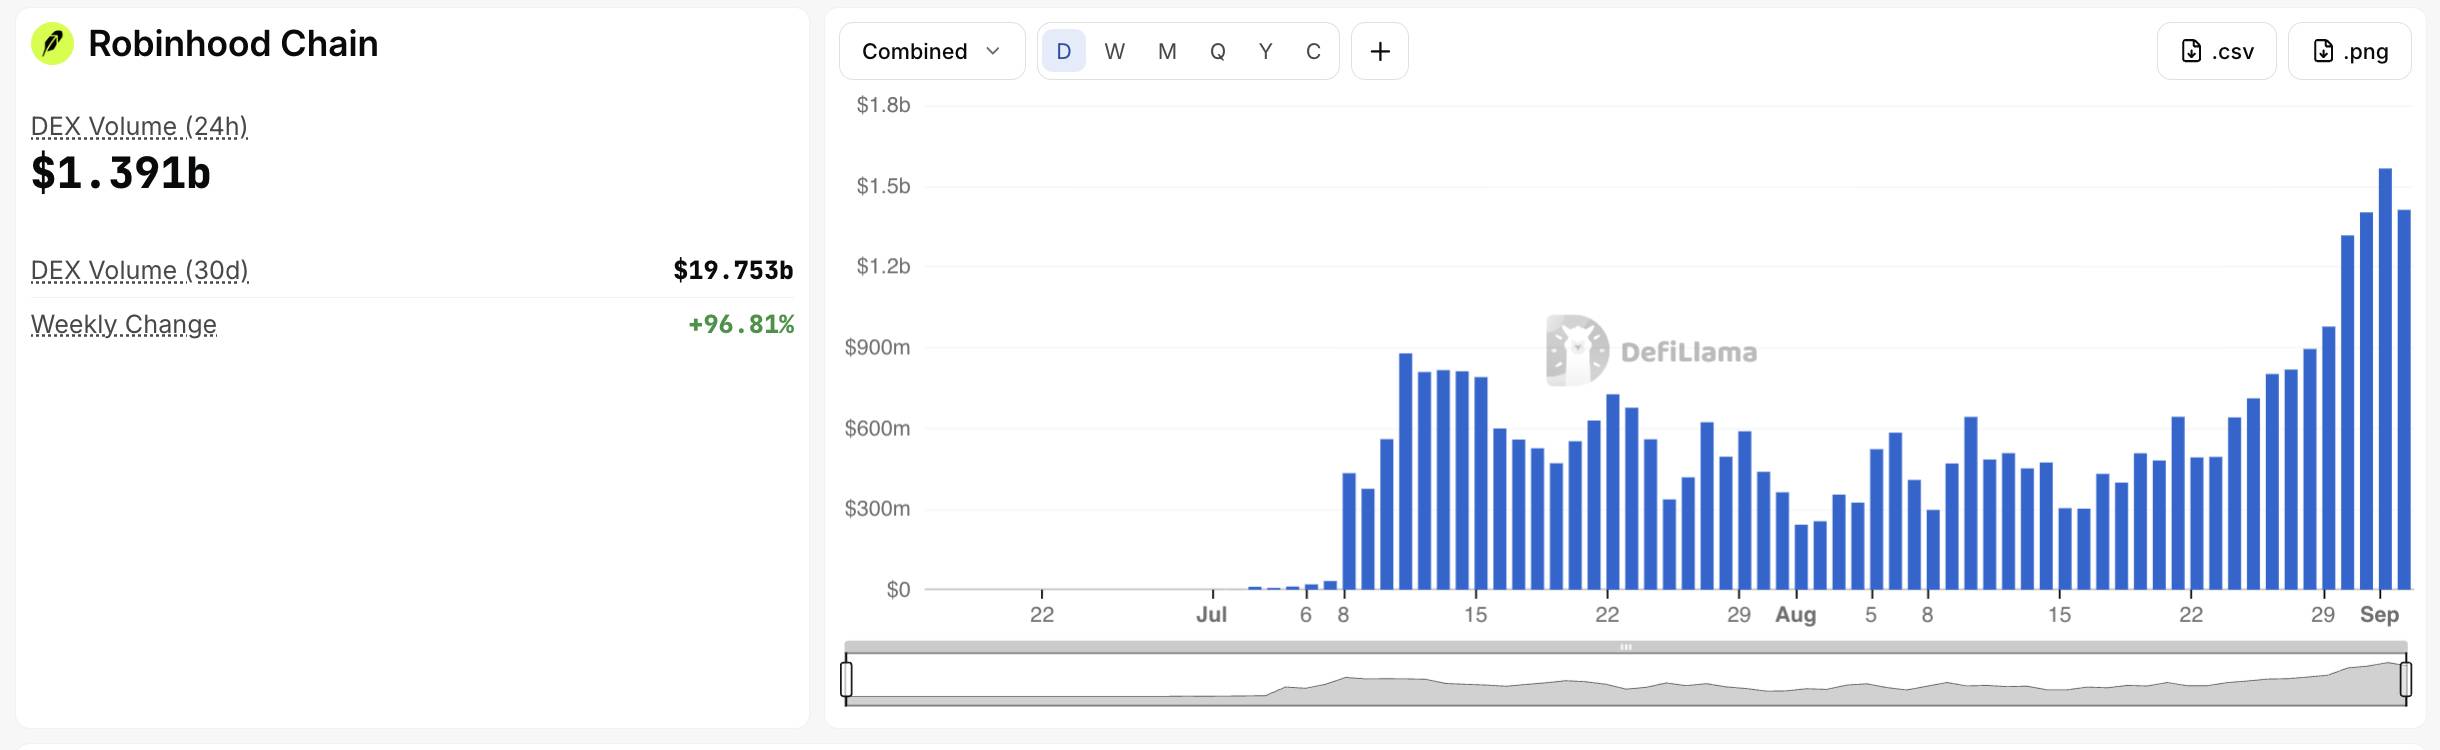Switch to Monthly (M) interval
This screenshot has width=2440, height=750.
(x=1166, y=51)
